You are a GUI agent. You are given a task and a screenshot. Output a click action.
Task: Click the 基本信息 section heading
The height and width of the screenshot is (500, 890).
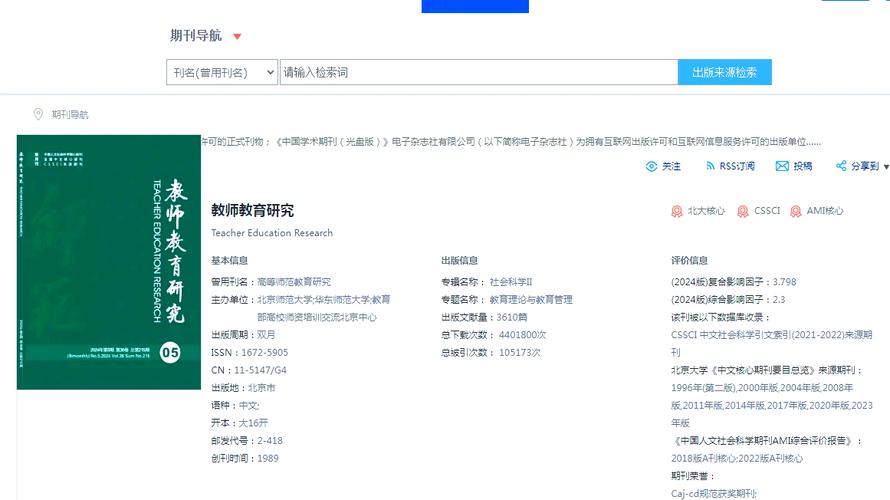(x=229, y=260)
